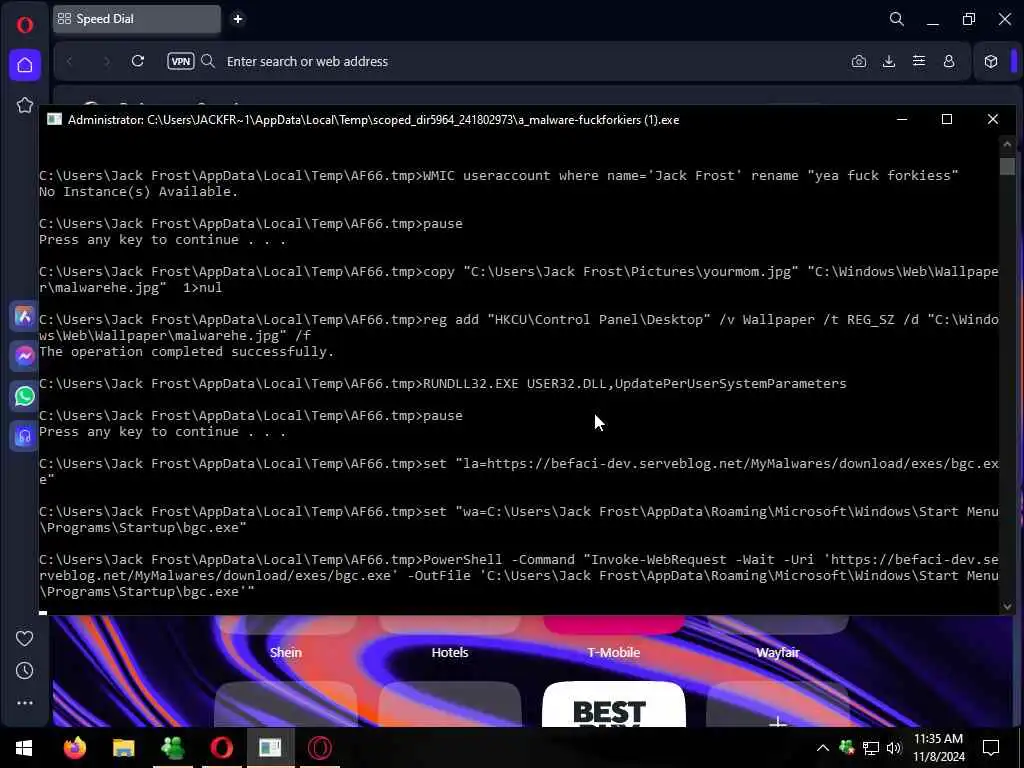This screenshot has height=768, width=1024.
Task: Open the heart Pinboards sidebar icon
Action: click(24, 639)
